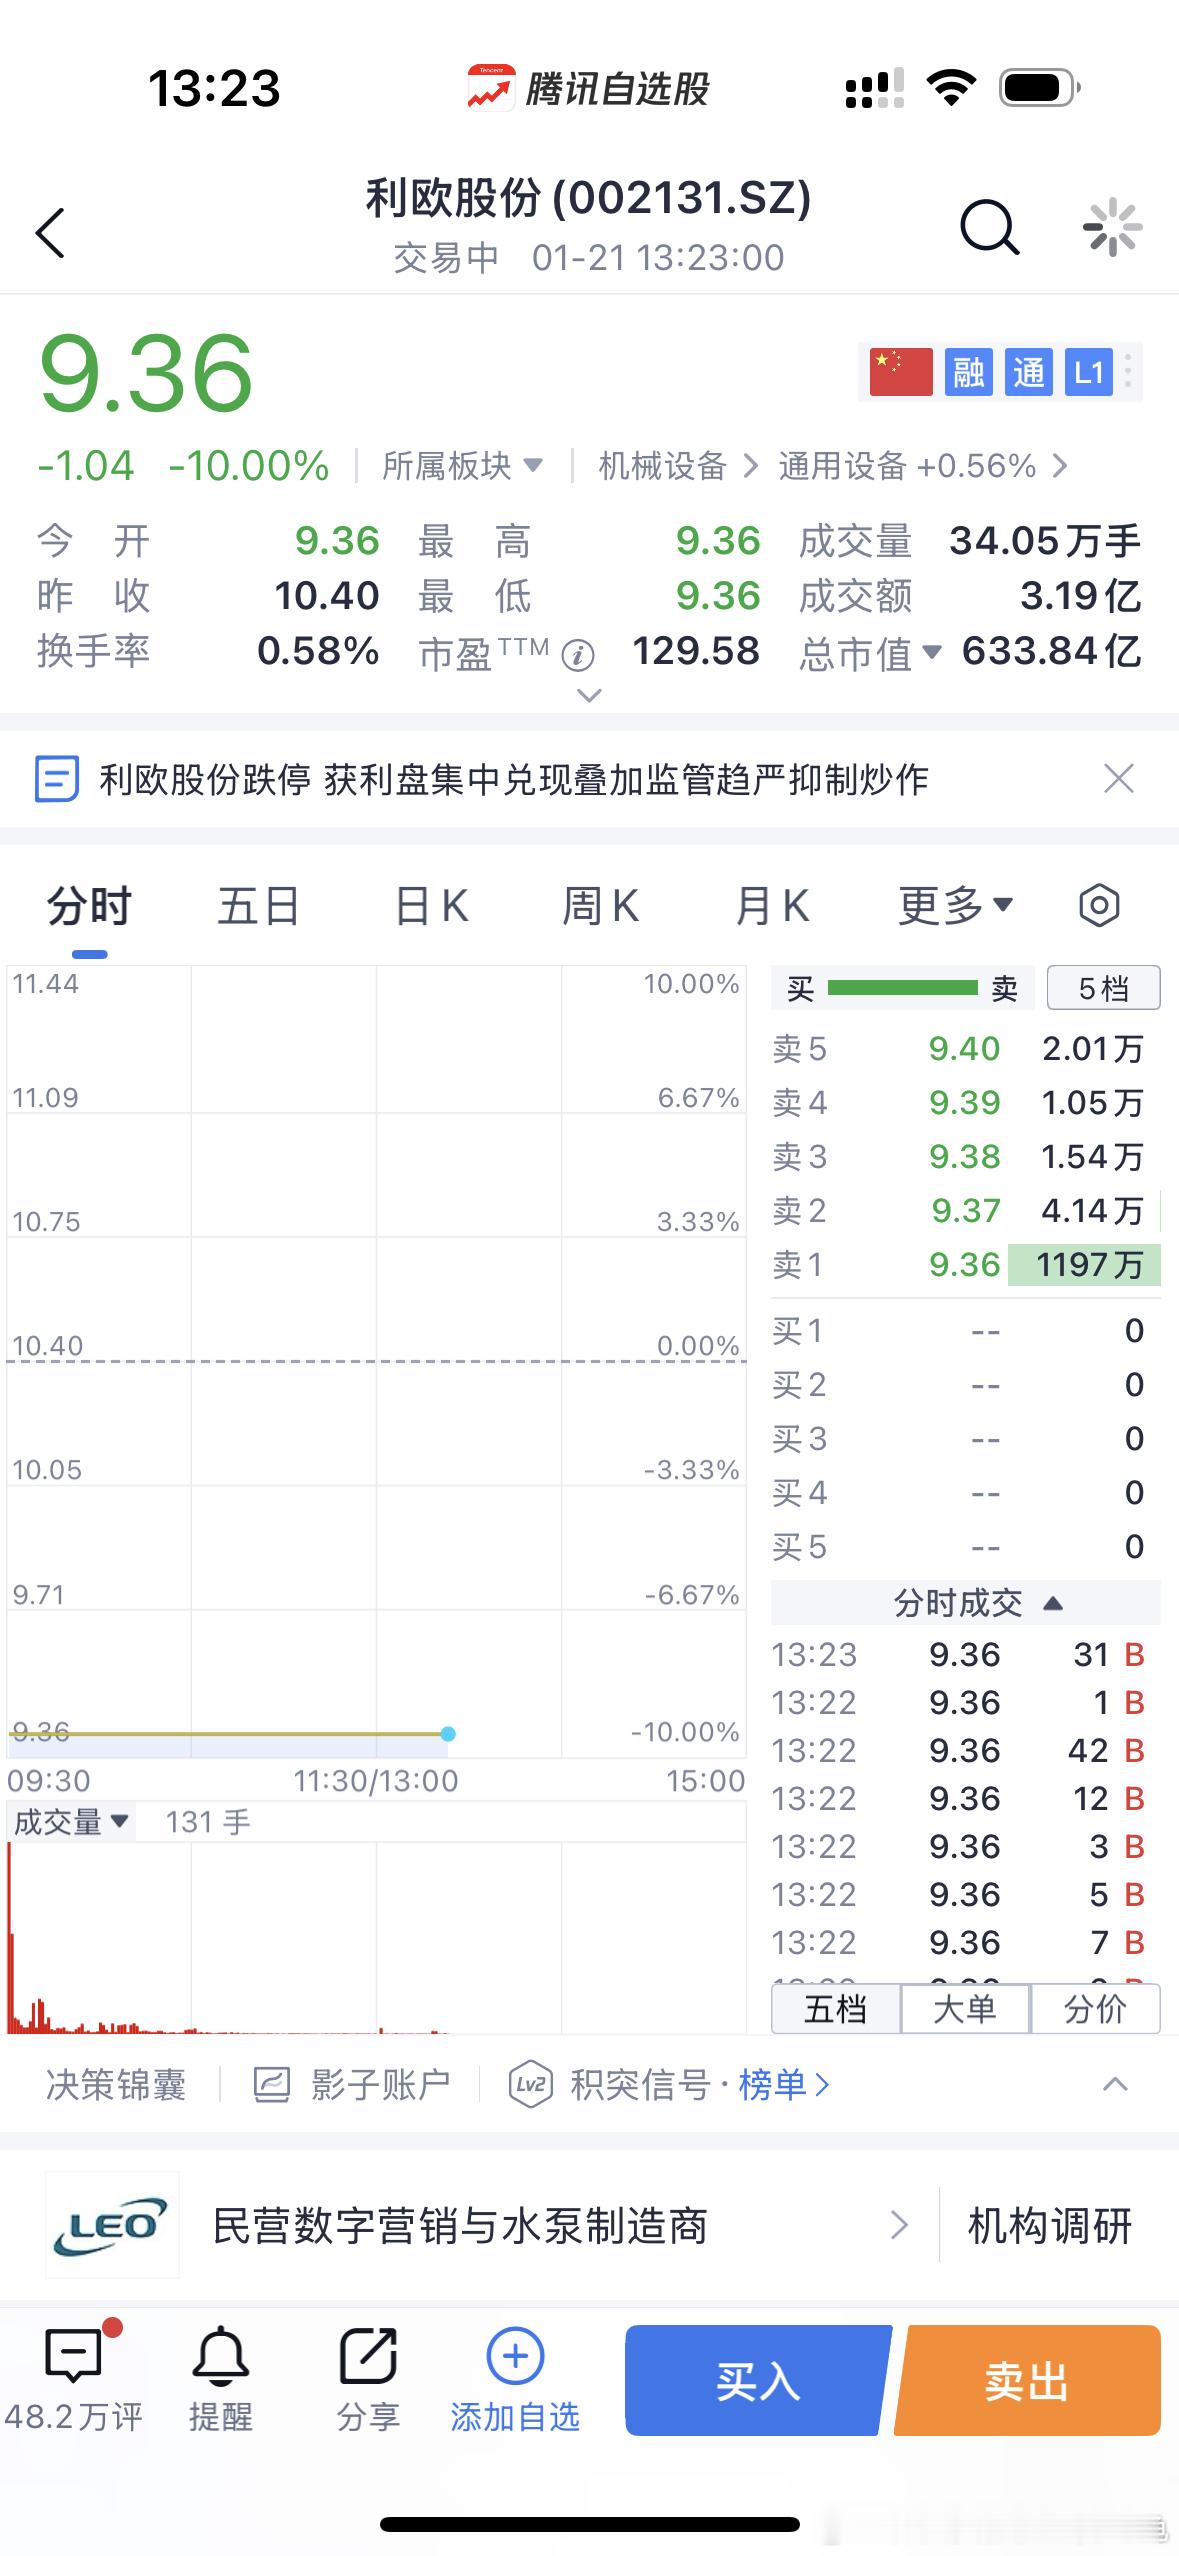Select the 五档 tab
Screen dimensions: 1179x2556
(836, 2009)
